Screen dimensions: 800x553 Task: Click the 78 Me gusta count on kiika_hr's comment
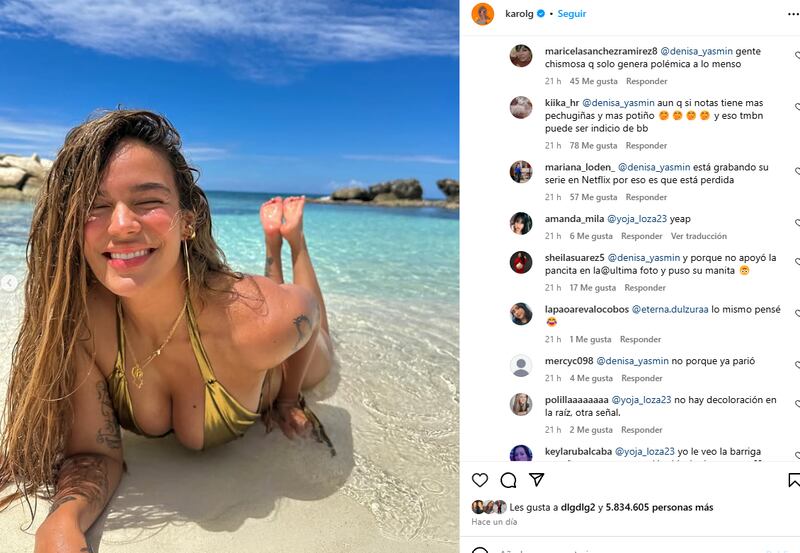click(x=591, y=146)
